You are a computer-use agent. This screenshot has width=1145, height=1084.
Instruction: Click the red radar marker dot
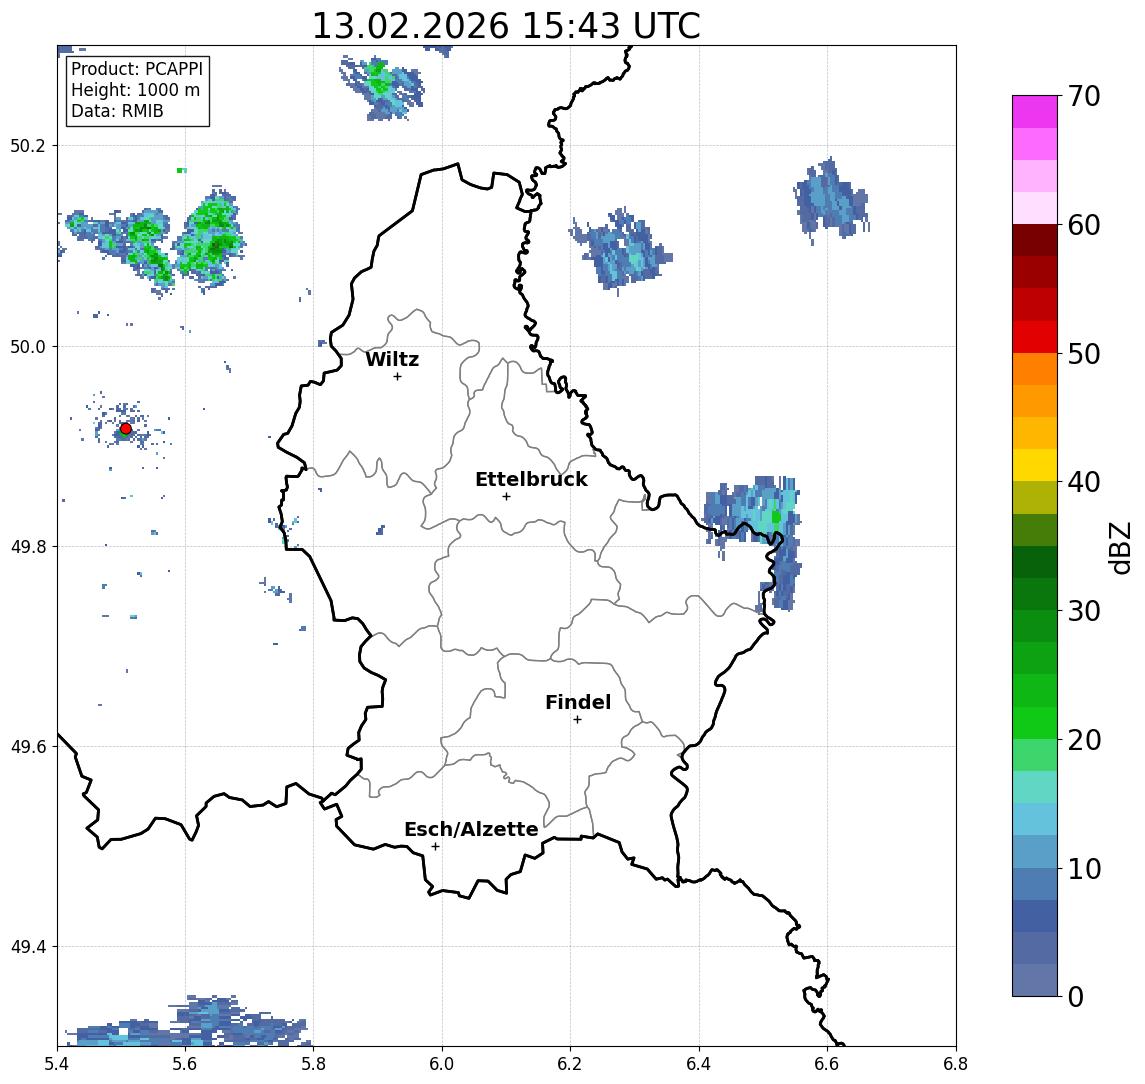point(126,429)
